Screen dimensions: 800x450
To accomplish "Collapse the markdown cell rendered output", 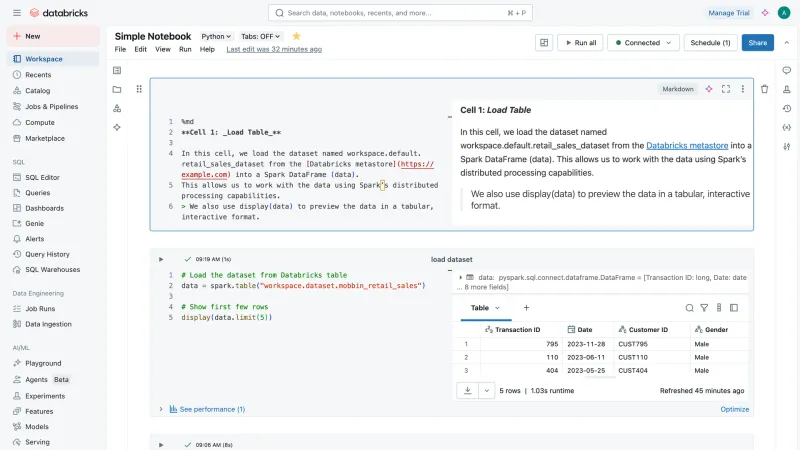I will tap(449, 117).
